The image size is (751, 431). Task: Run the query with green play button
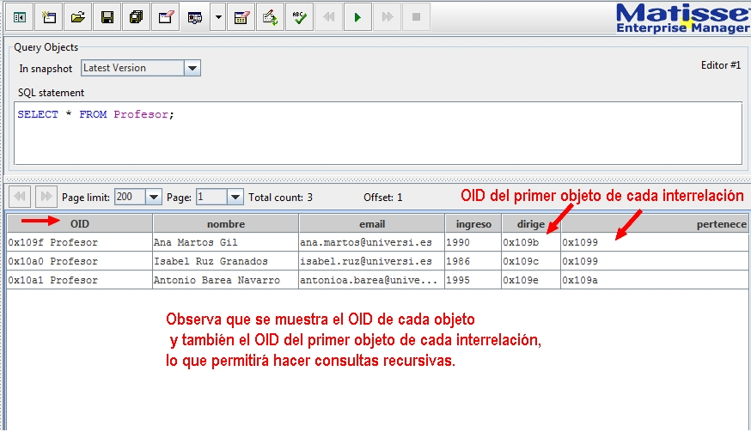[358, 18]
